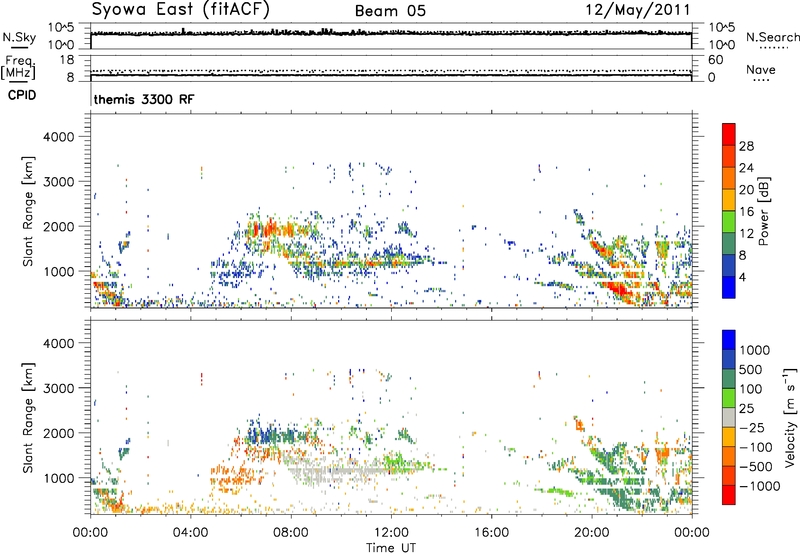The width and height of the screenshot is (800, 554).
Task: Click the '08:00' time tick label
Action: coord(291,533)
